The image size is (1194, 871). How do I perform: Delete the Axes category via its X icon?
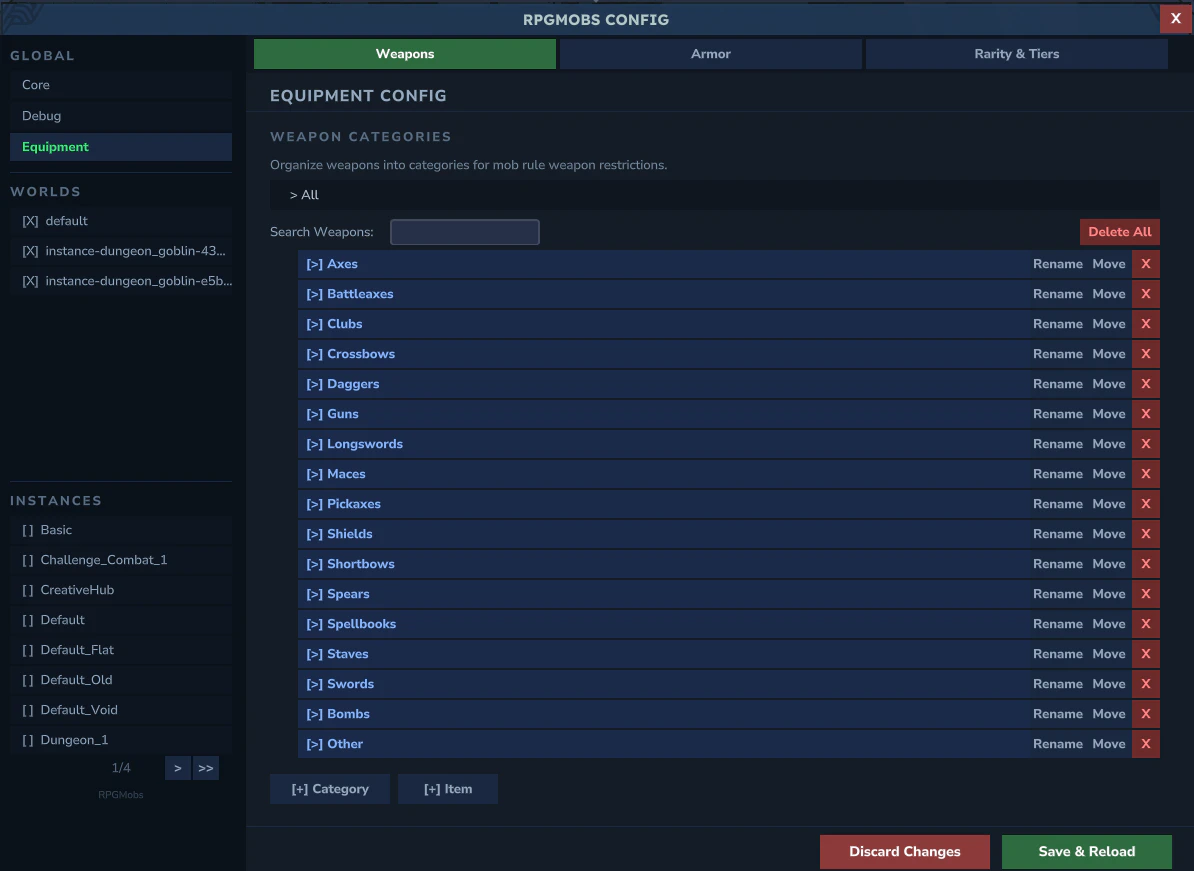pyautogui.click(x=1145, y=263)
